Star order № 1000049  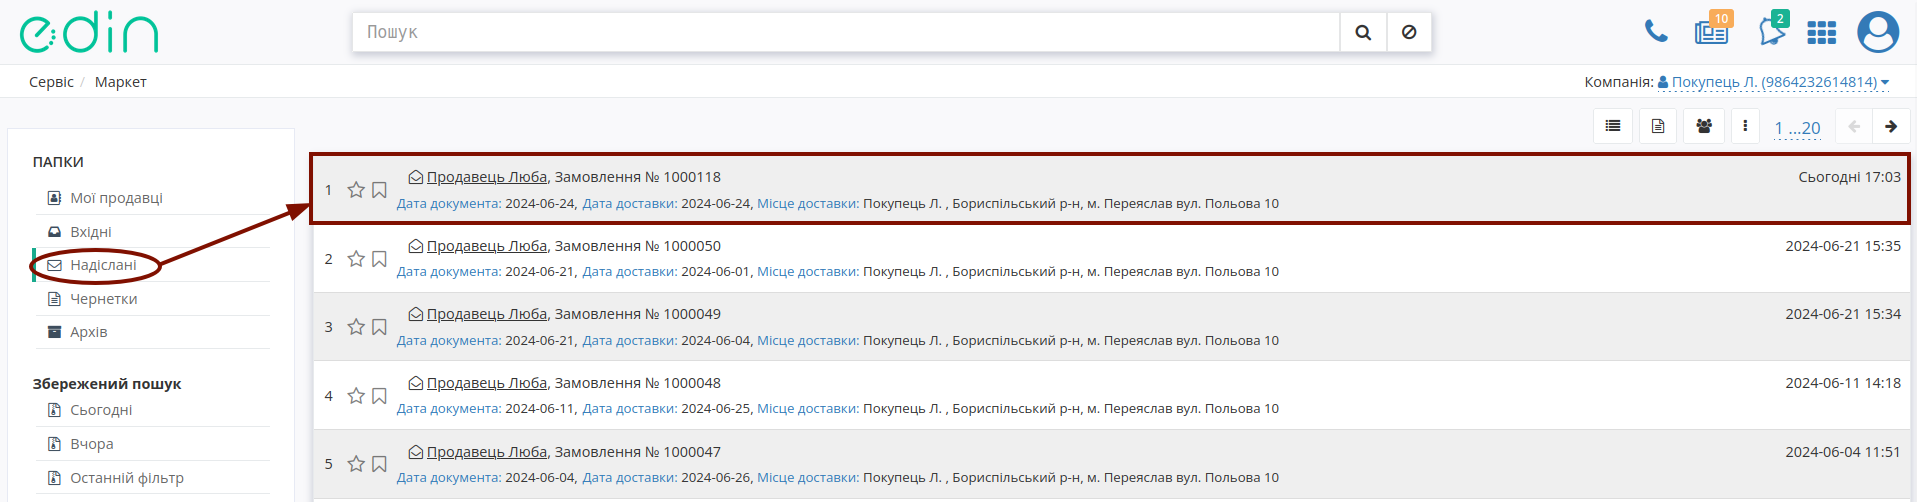[356, 327]
